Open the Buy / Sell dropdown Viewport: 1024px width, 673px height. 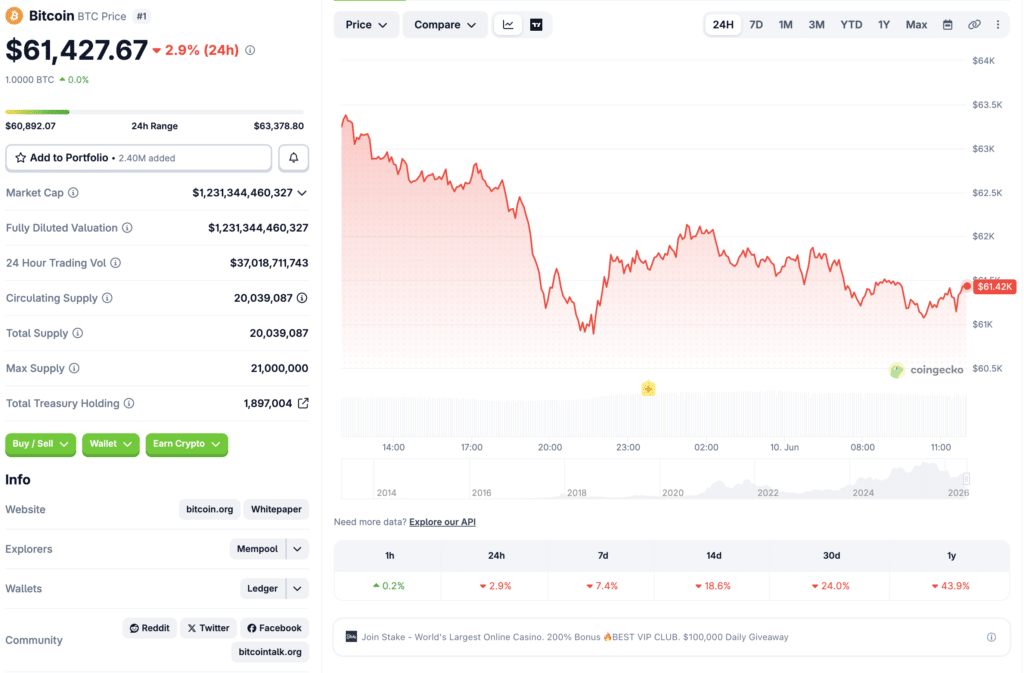tap(40, 445)
